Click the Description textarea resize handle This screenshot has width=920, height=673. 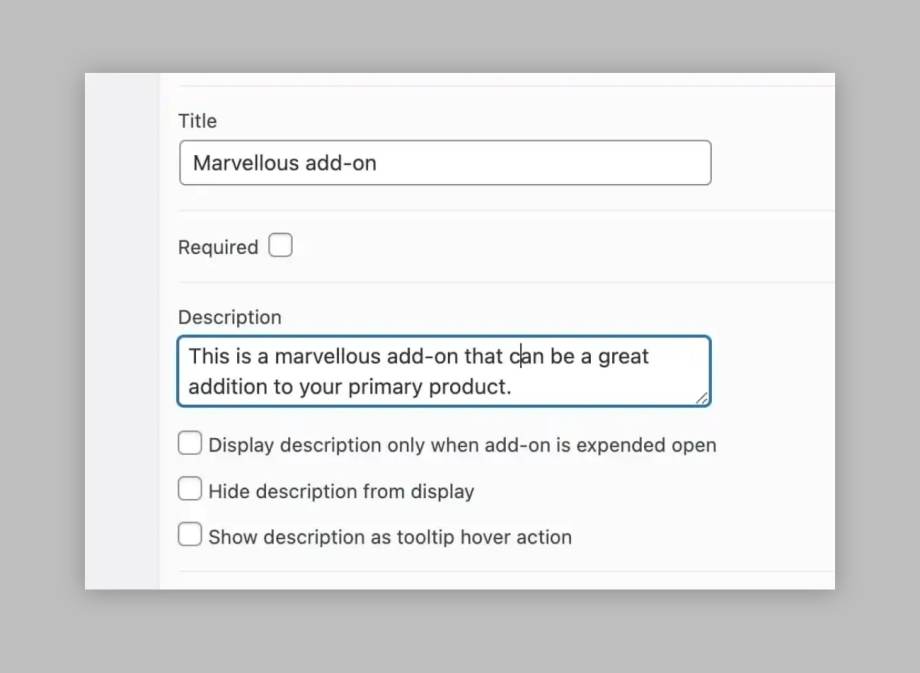pyautogui.click(x=702, y=398)
